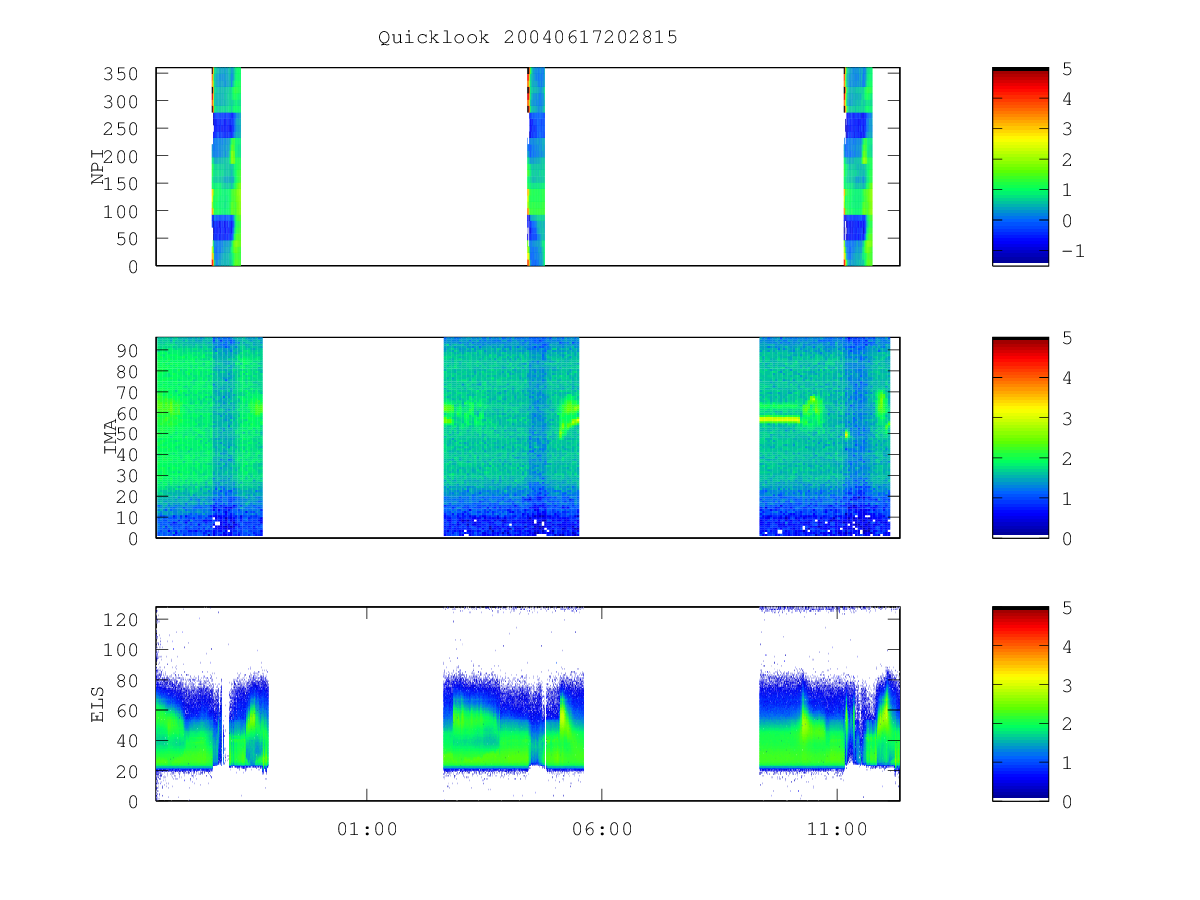Click the last NPI data strip
The width and height of the screenshot is (1200, 900).
pyautogui.click(x=858, y=166)
